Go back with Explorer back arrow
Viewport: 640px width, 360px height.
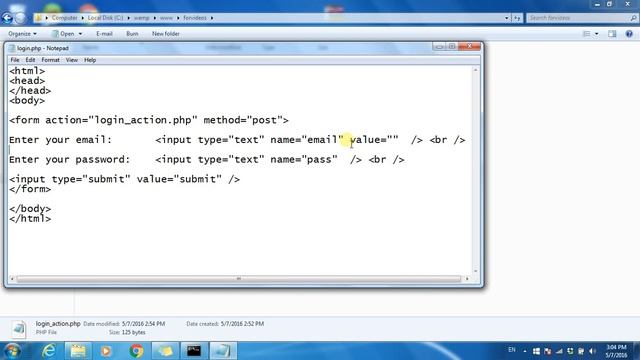(7, 18)
